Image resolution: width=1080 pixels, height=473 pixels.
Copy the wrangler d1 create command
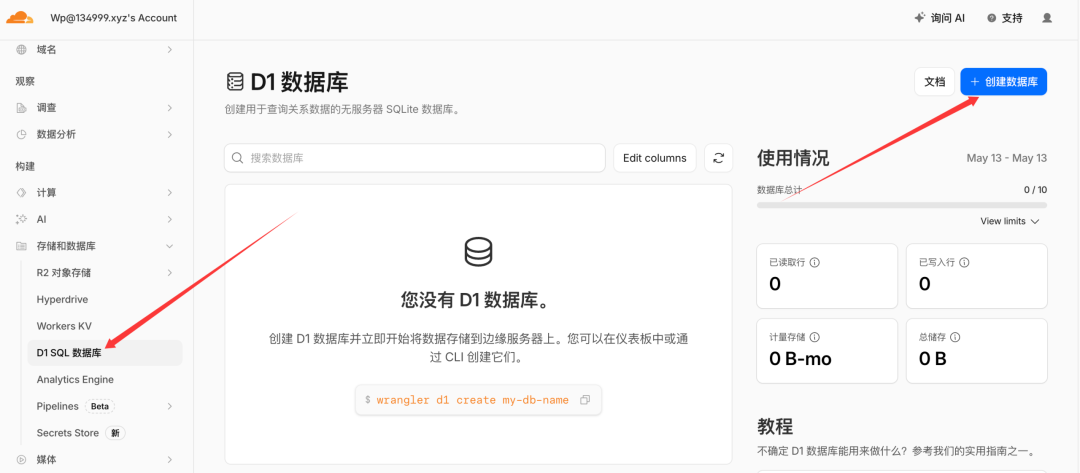point(585,400)
